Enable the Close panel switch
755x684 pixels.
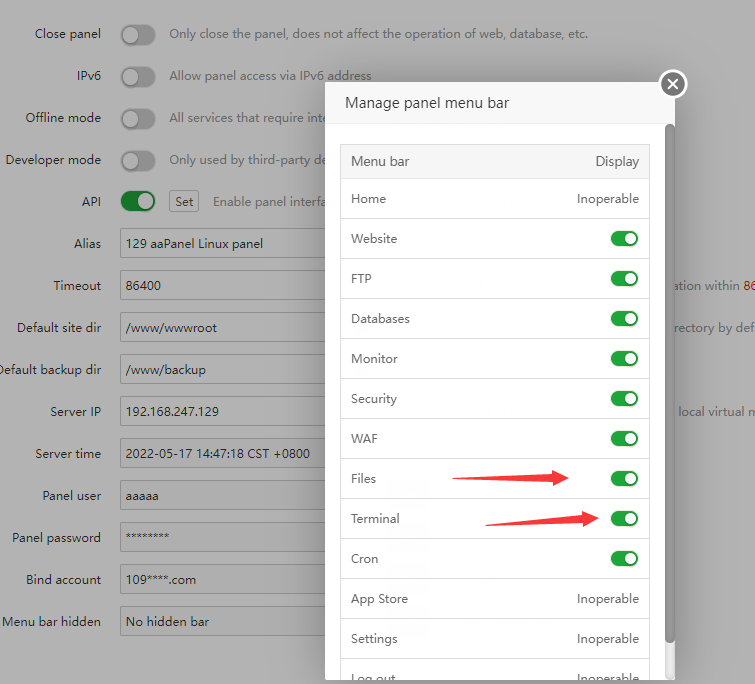pos(138,35)
